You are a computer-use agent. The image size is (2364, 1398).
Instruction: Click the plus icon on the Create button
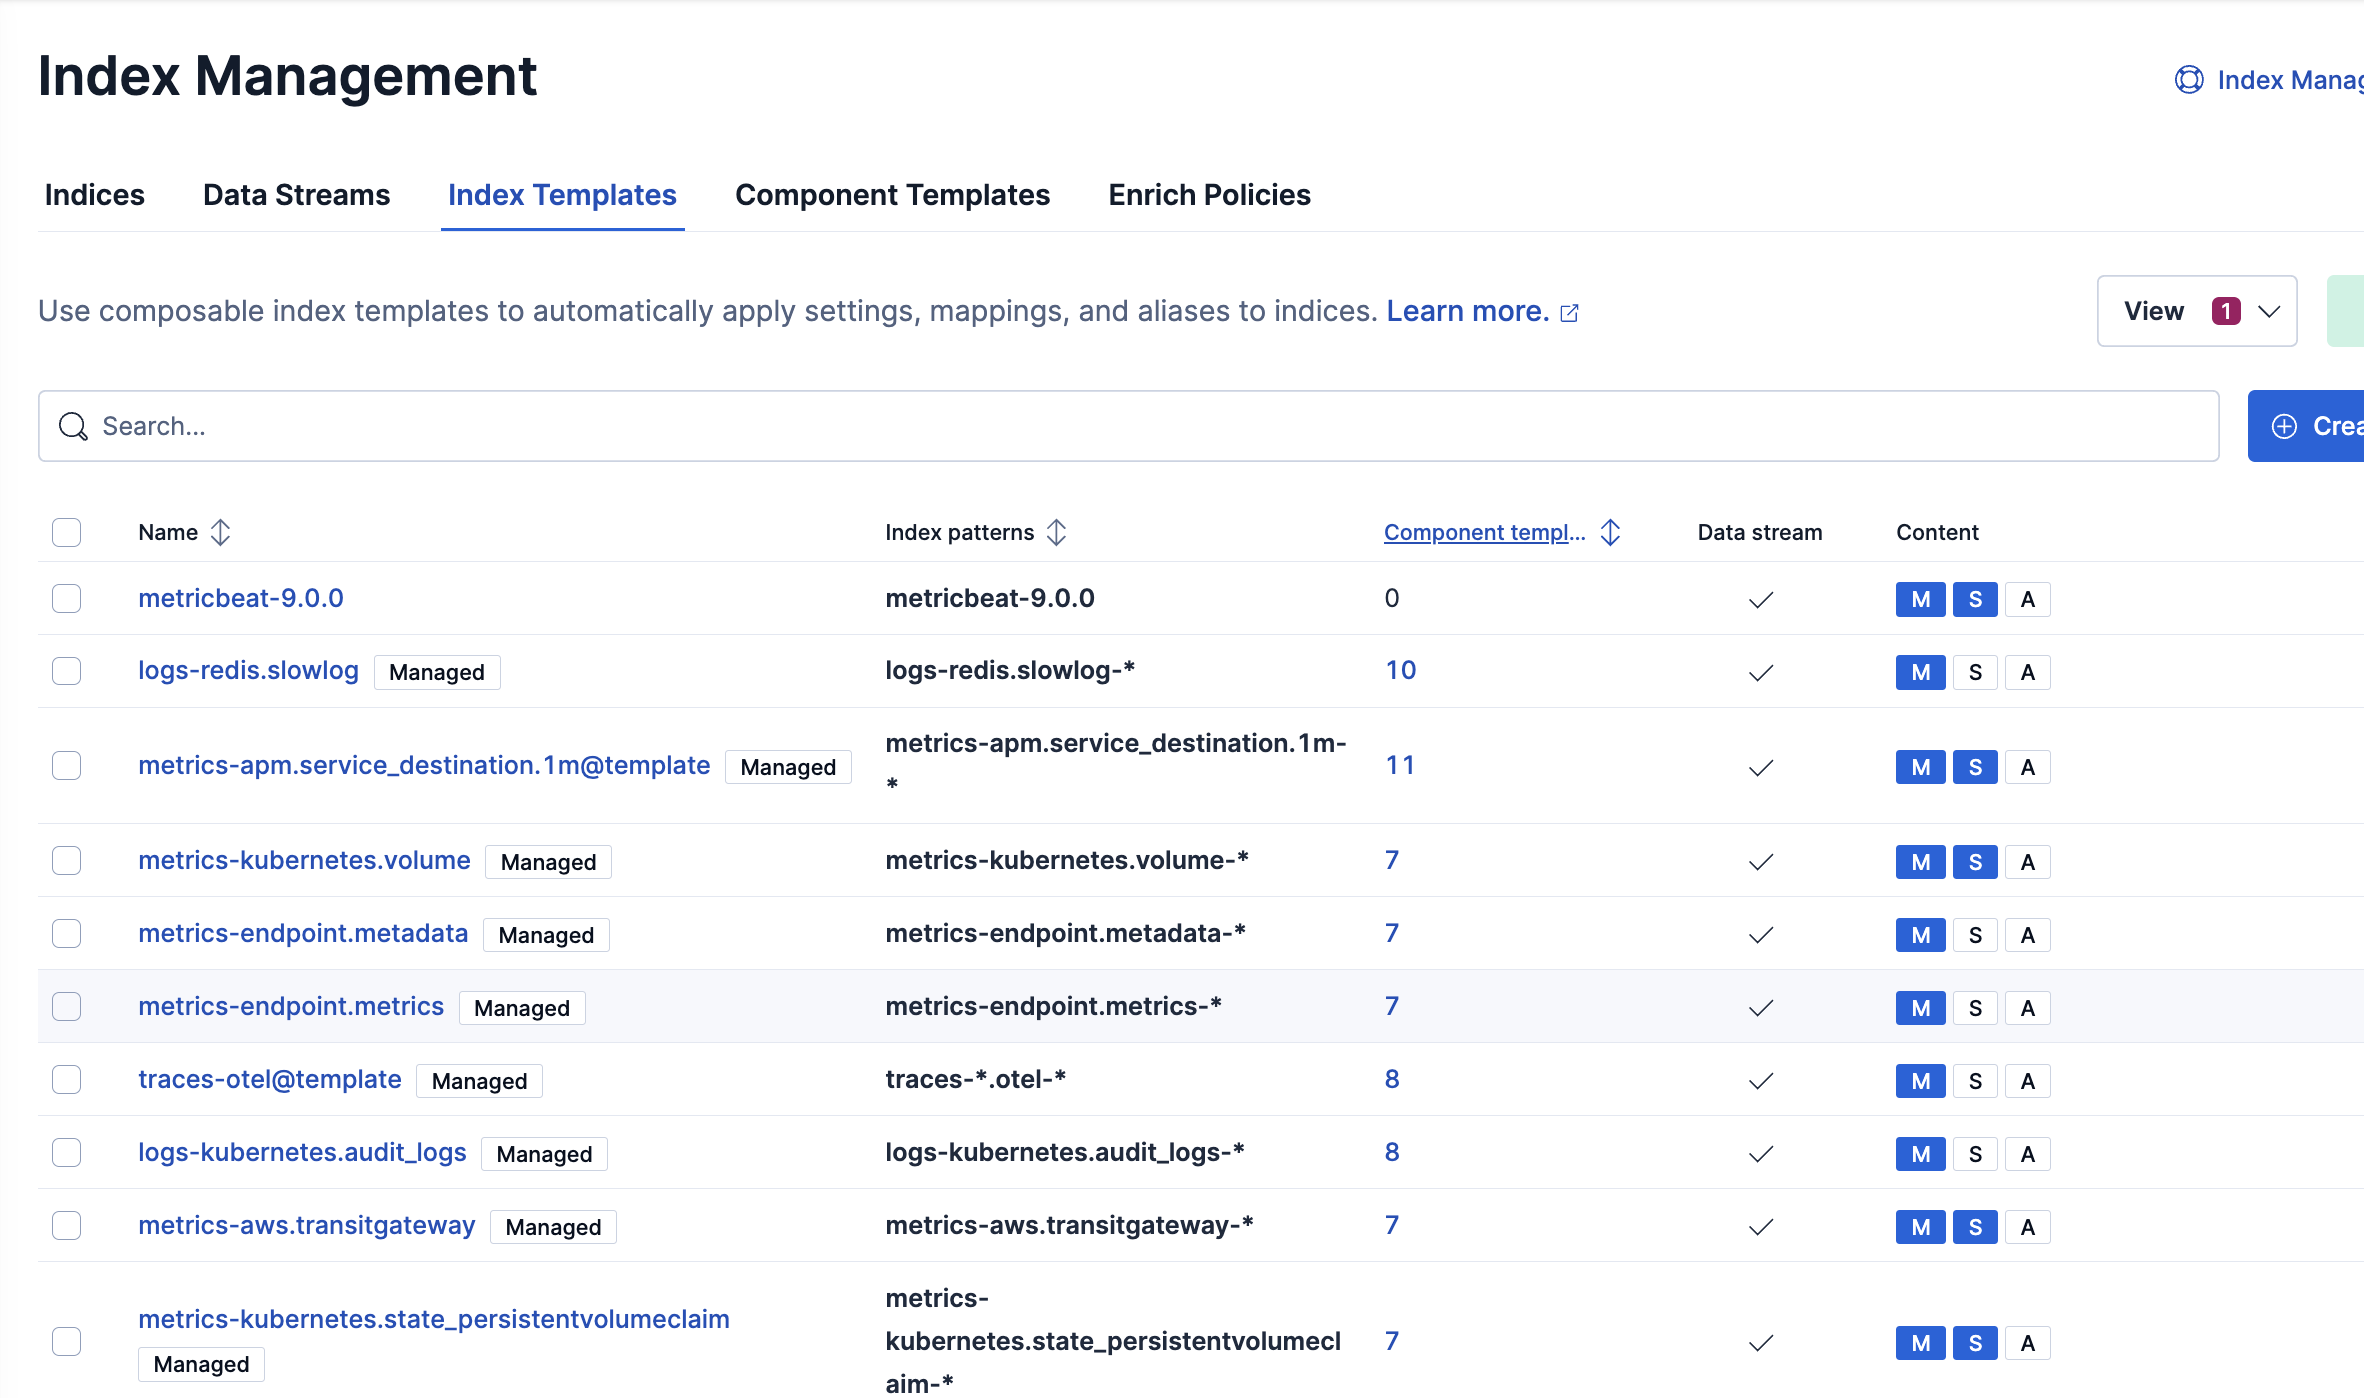tap(2285, 426)
